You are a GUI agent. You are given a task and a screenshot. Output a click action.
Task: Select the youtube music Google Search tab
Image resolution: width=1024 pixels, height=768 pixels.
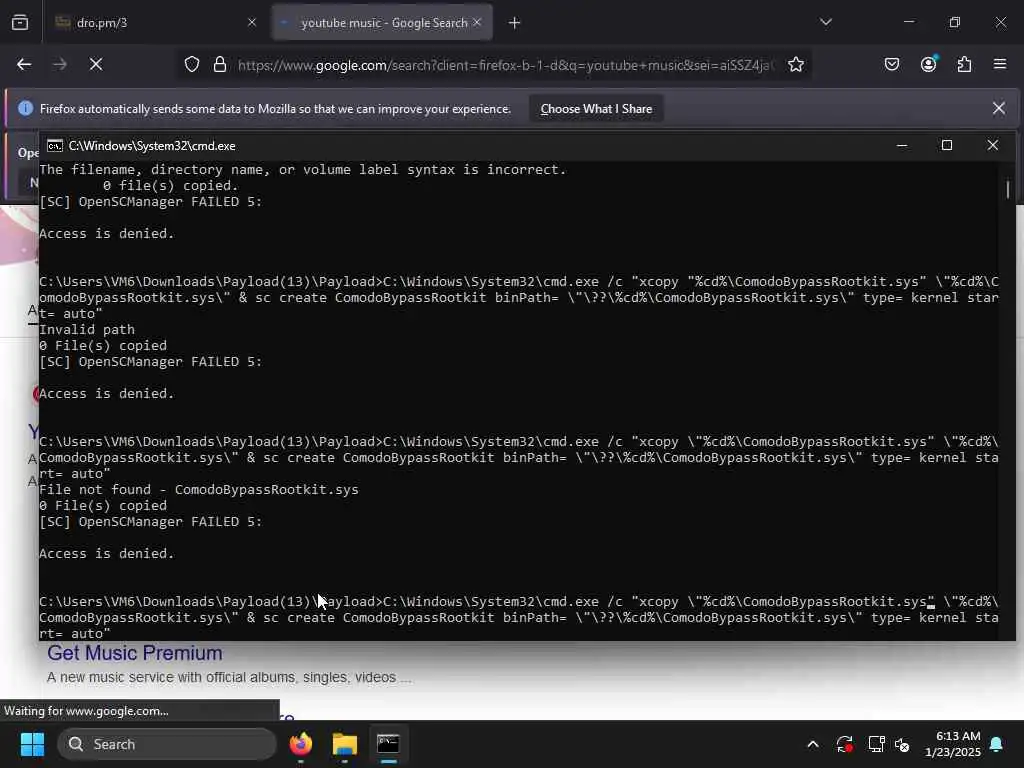coord(383,23)
